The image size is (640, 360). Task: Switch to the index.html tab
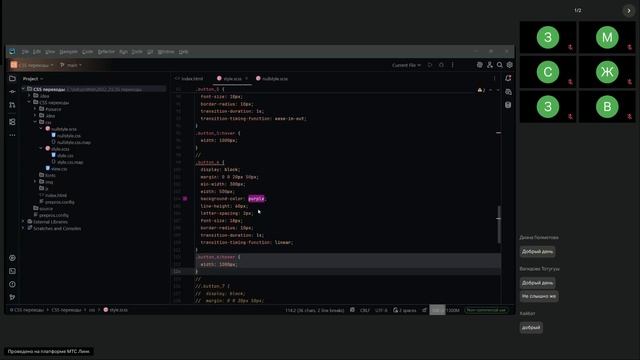coord(189,78)
